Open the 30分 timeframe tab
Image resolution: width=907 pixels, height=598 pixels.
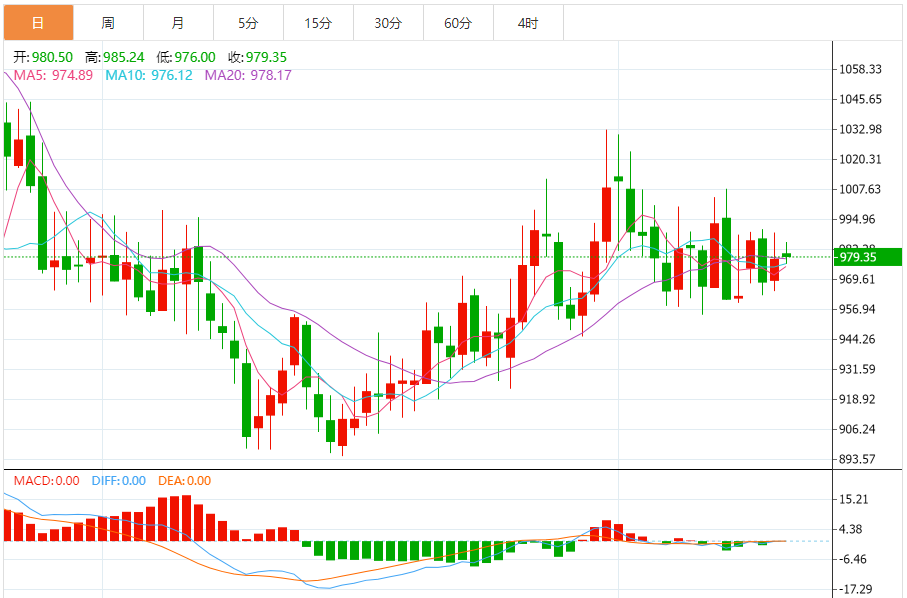(x=388, y=23)
